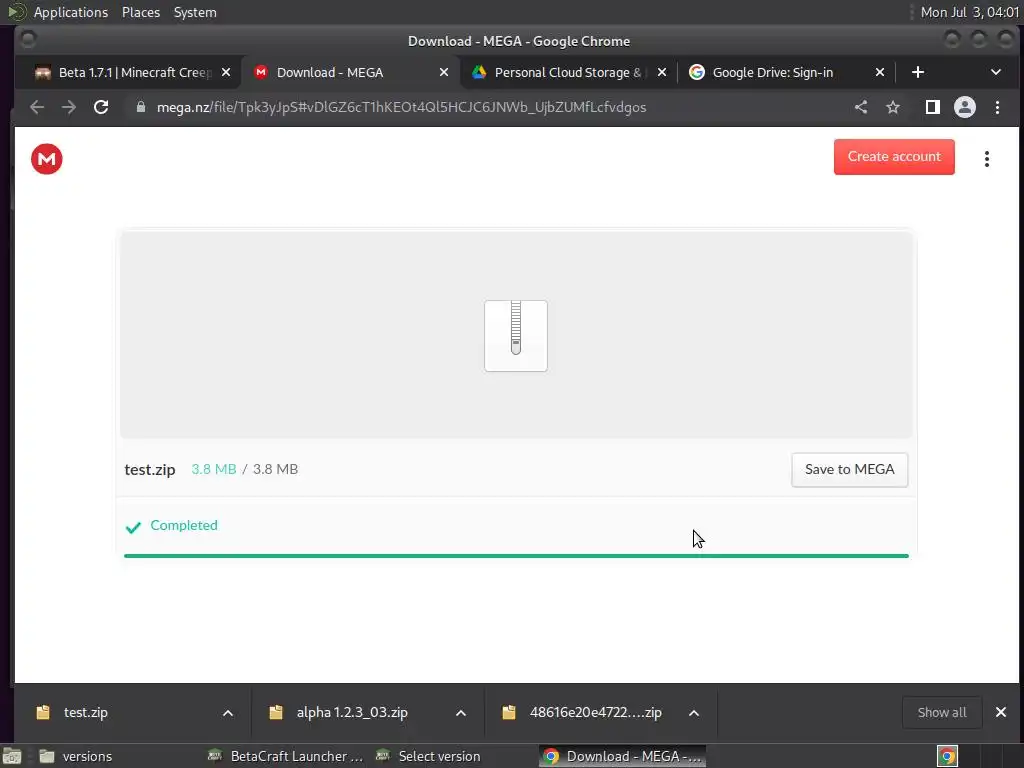Open Chrome profile avatar menu
This screenshot has height=768, width=1024.
coord(965,107)
